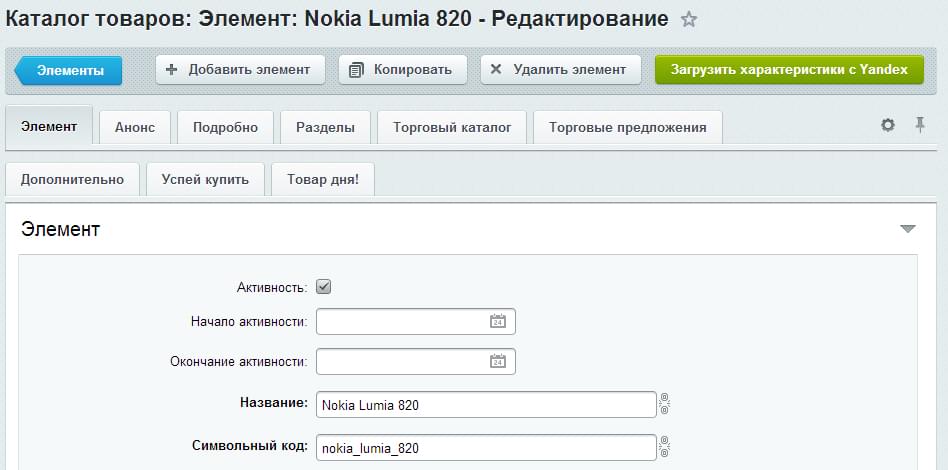Click Загрузить характеристики с Yandex button

click(789, 70)
